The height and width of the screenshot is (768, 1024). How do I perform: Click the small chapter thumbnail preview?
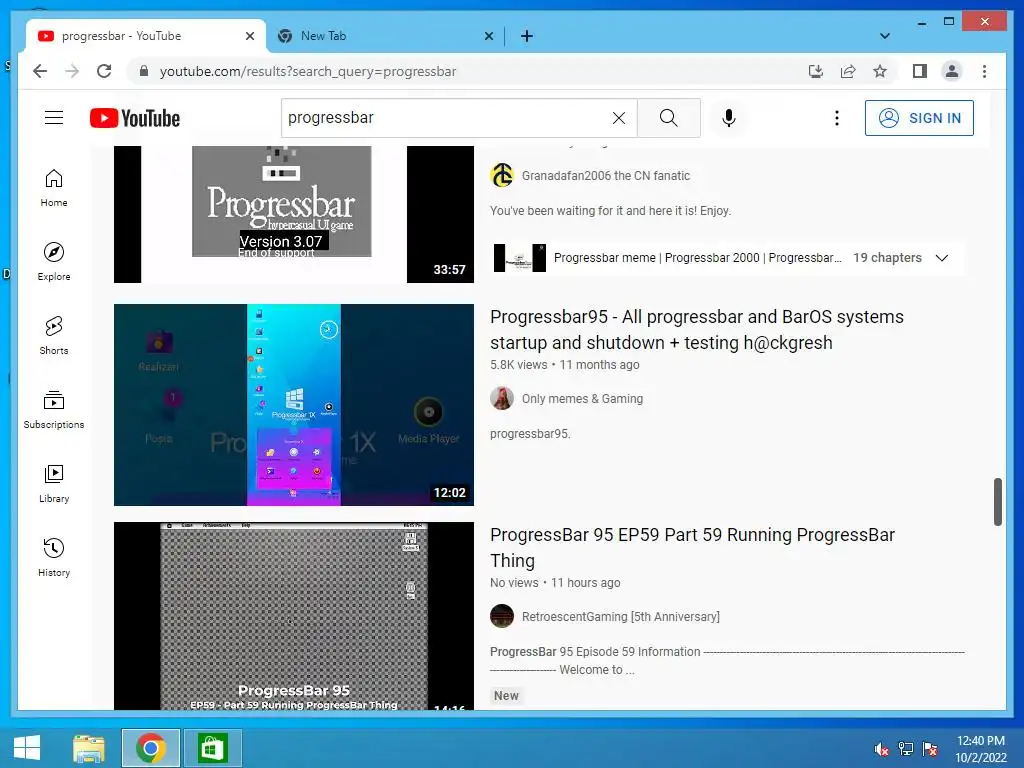coord(520,258)
